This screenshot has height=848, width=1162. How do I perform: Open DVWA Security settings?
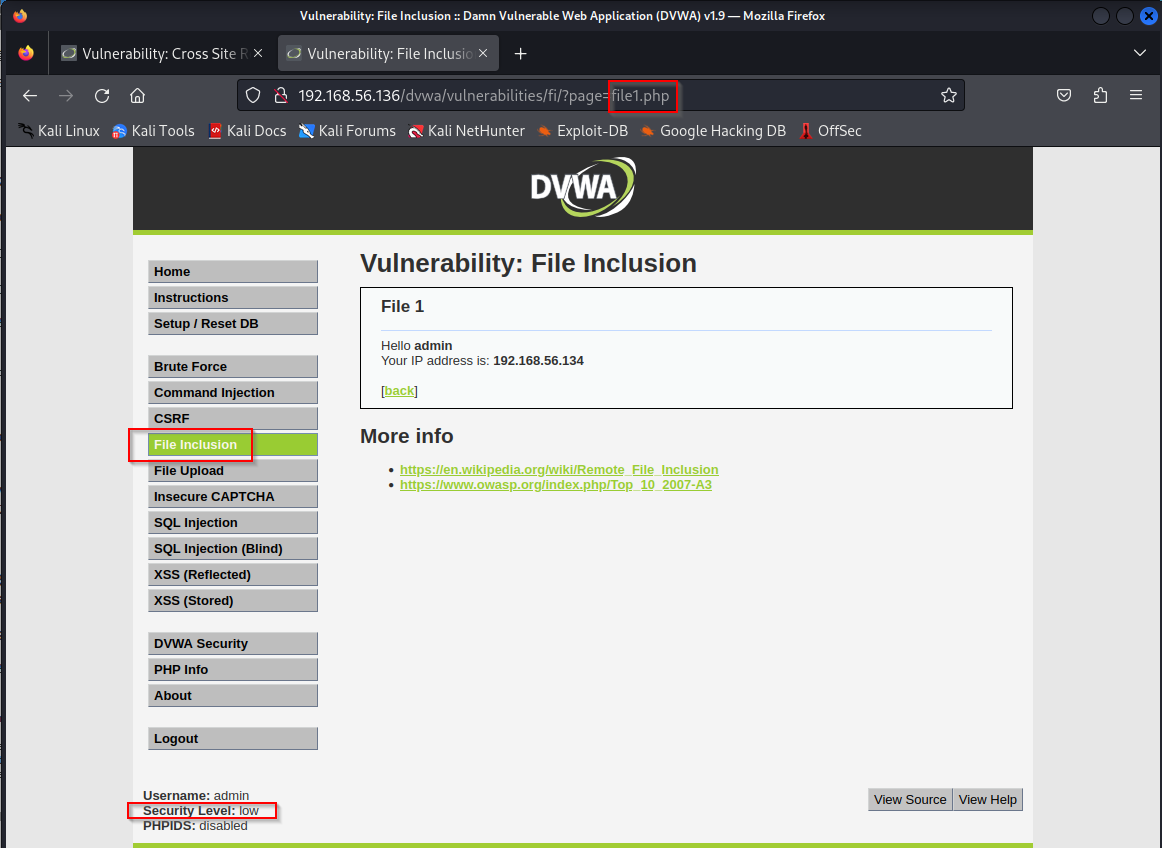click(x=233, y=643)
